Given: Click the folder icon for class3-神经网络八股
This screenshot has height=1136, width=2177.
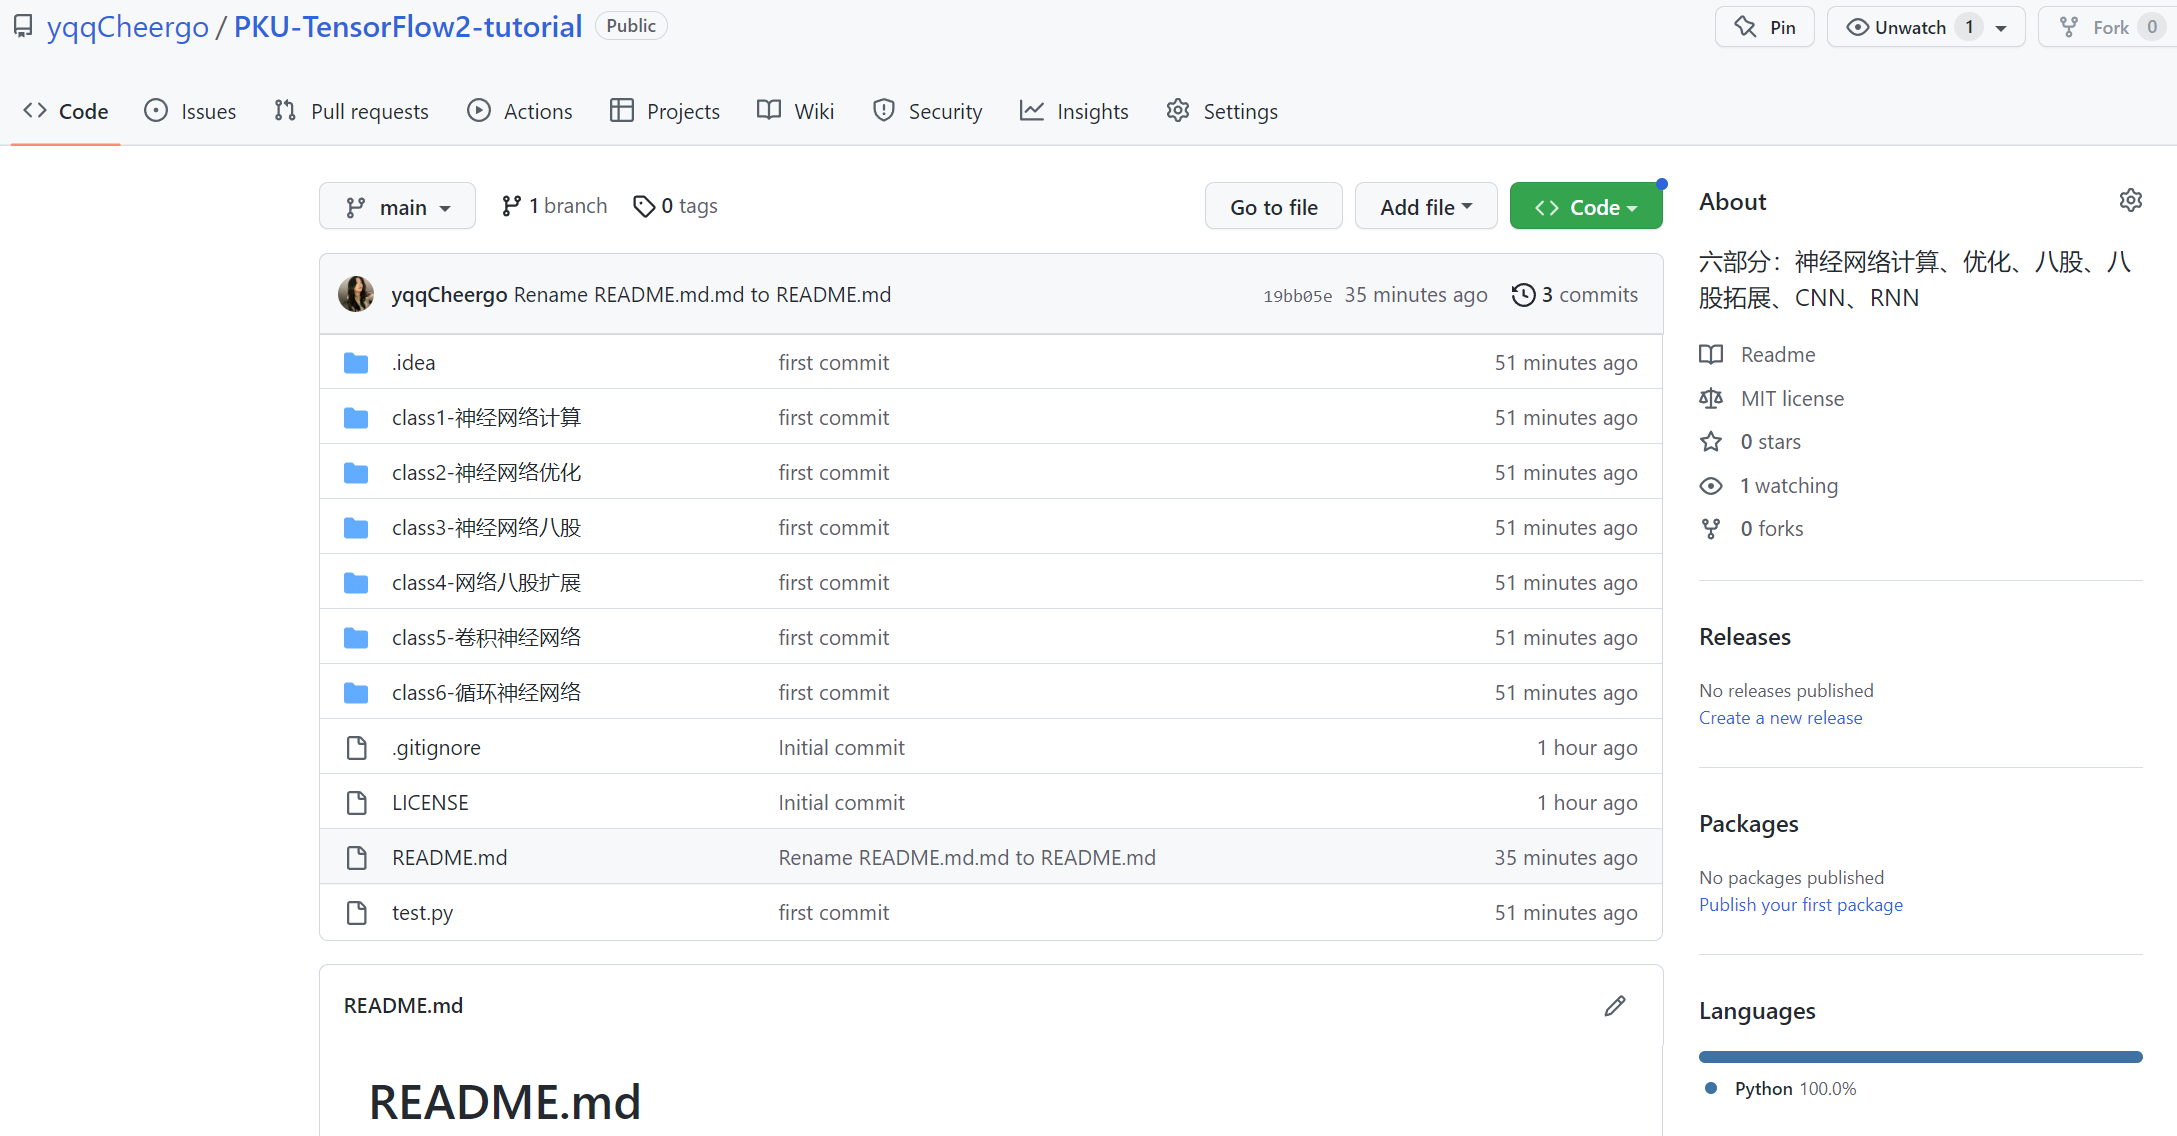Looking at the screenshot, I should (356, 528).
